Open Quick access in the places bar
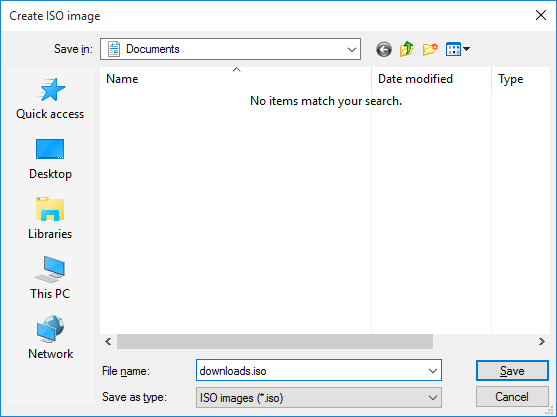This screenshot has width=557, height=417. (50, 99)
